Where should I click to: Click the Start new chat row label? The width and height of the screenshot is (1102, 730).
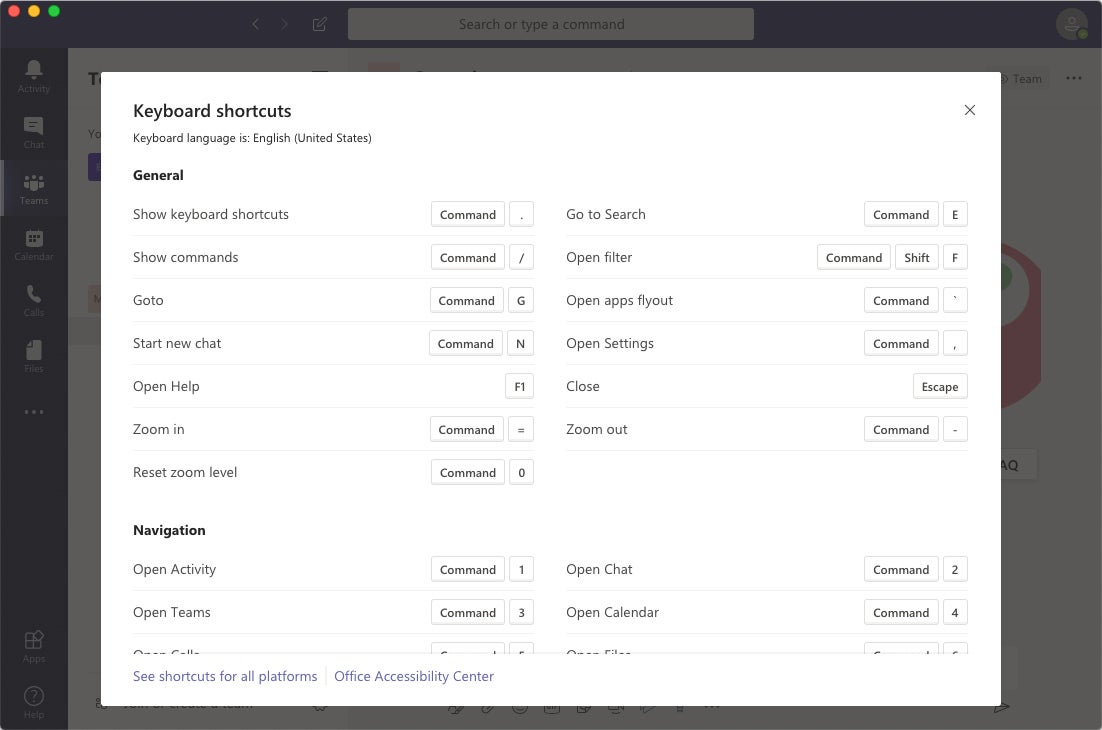(177, 343)
